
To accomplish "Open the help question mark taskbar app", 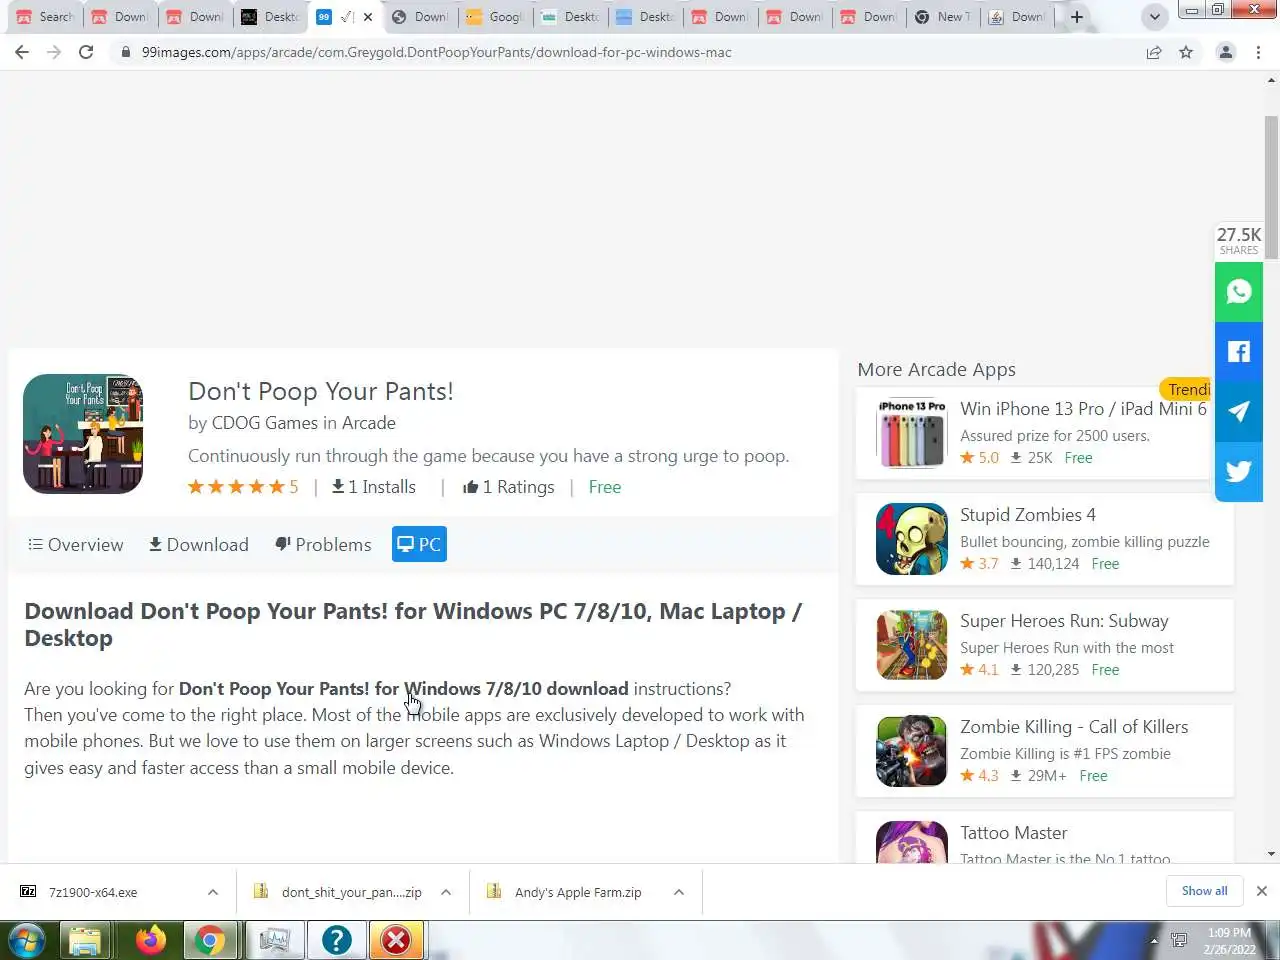I will coord(336,940).
